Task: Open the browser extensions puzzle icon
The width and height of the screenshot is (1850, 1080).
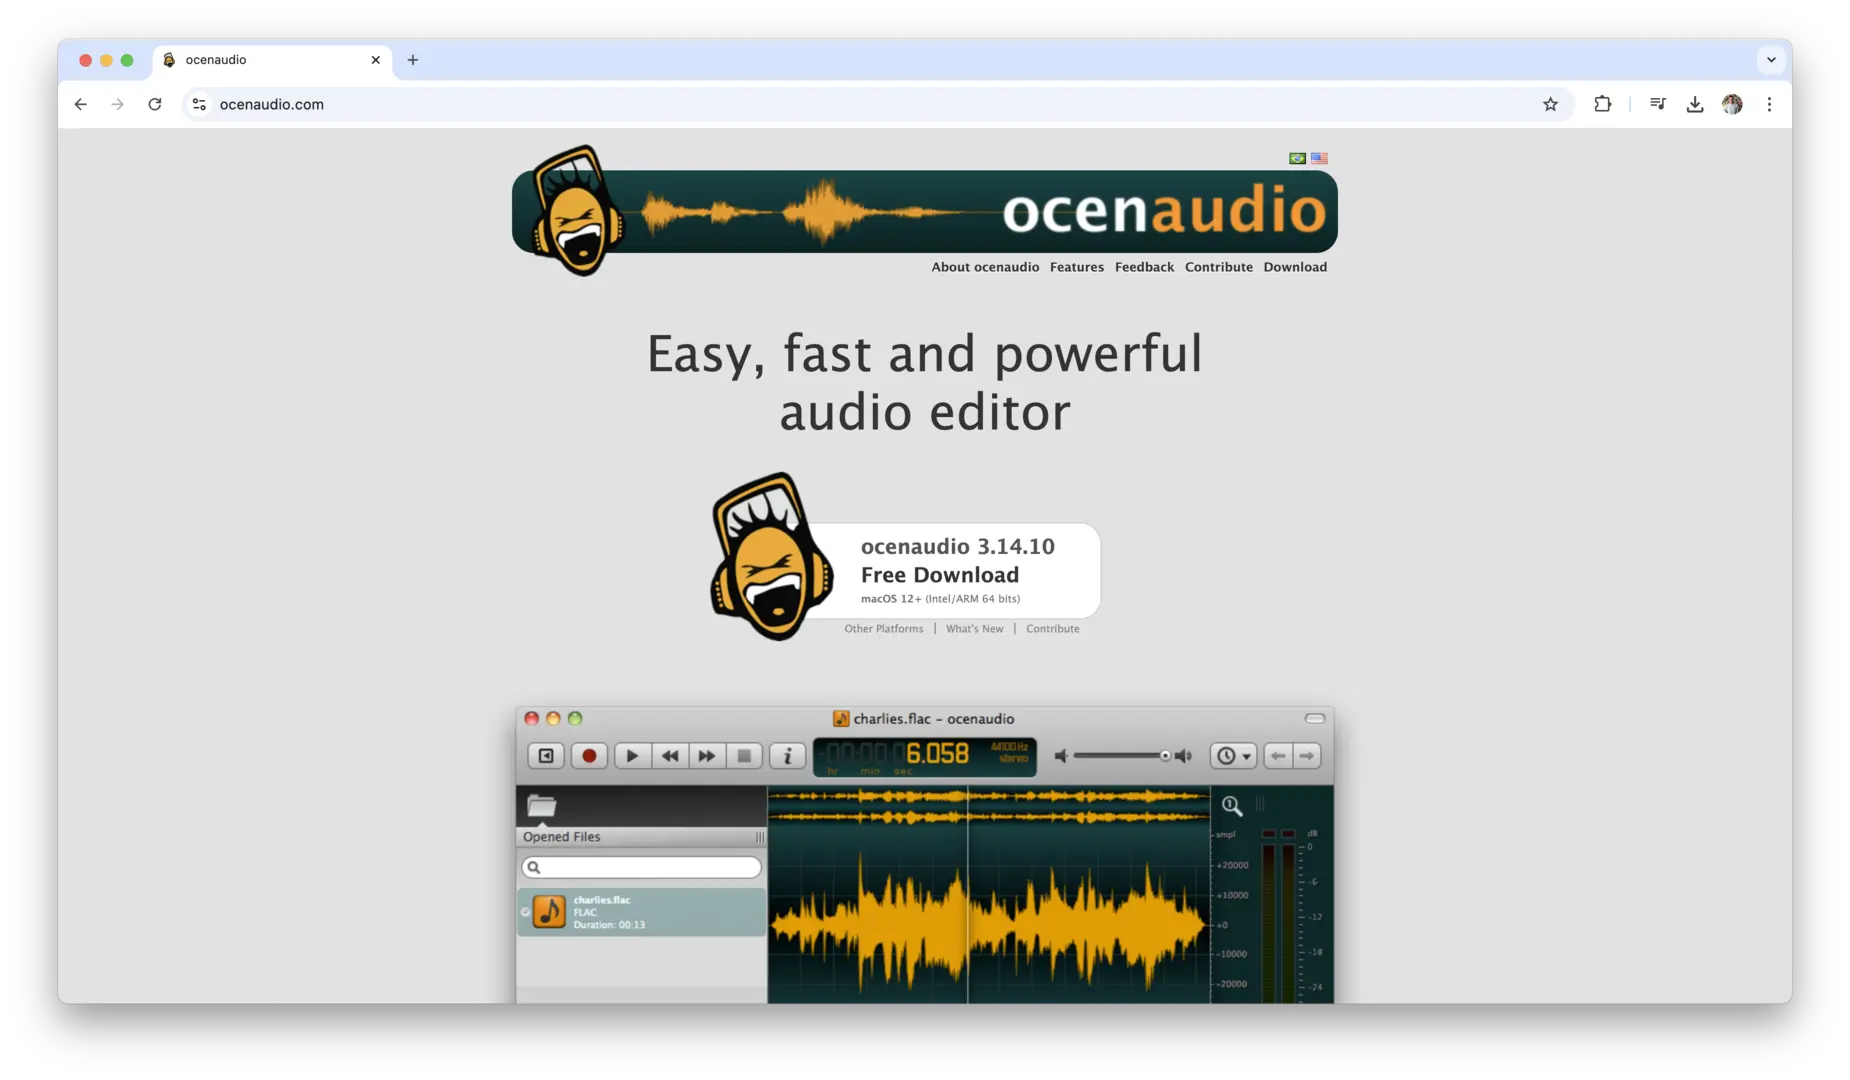Action: pyautogui.click(x=1602, y=104)
